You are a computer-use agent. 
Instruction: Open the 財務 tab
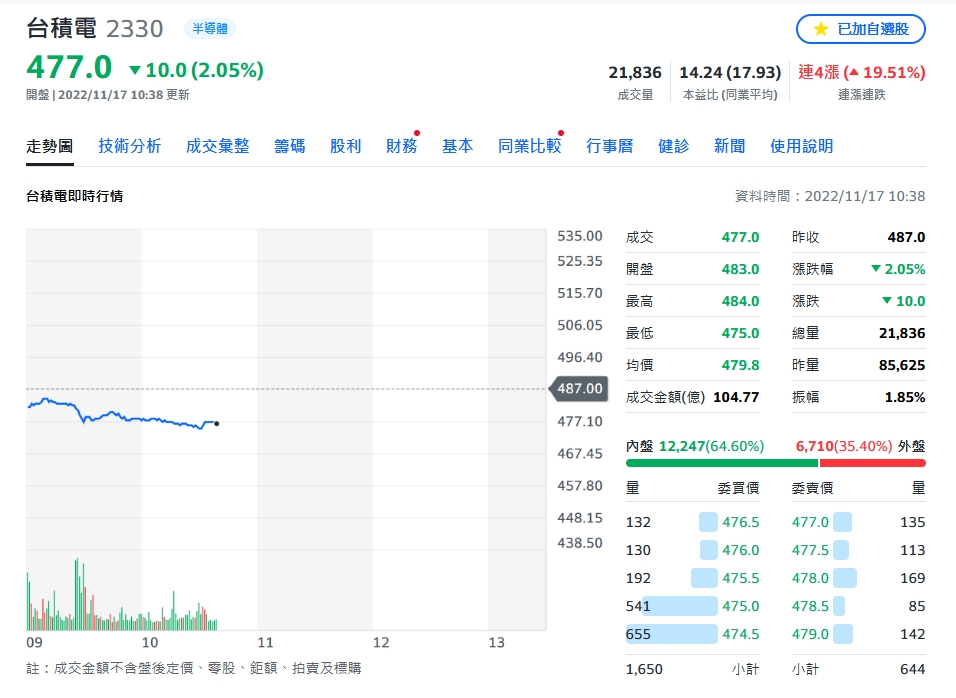click(402, 146)
